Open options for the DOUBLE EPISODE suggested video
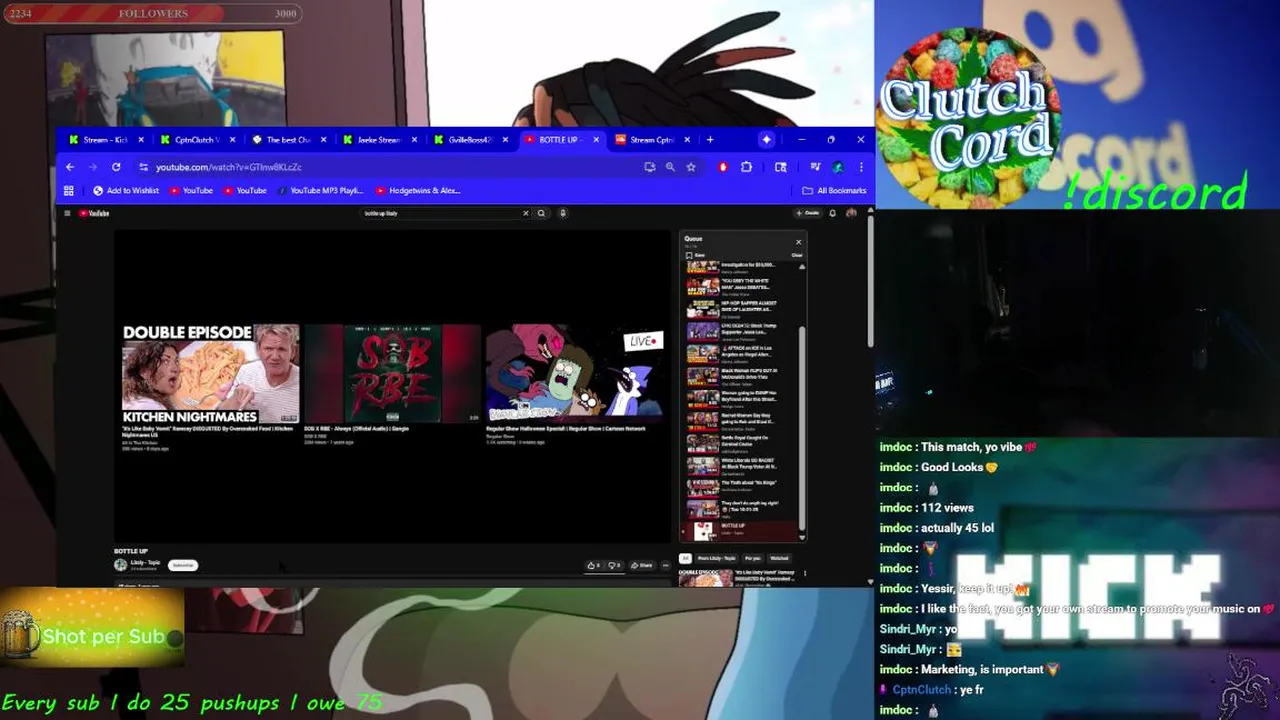 click(805, 574)
